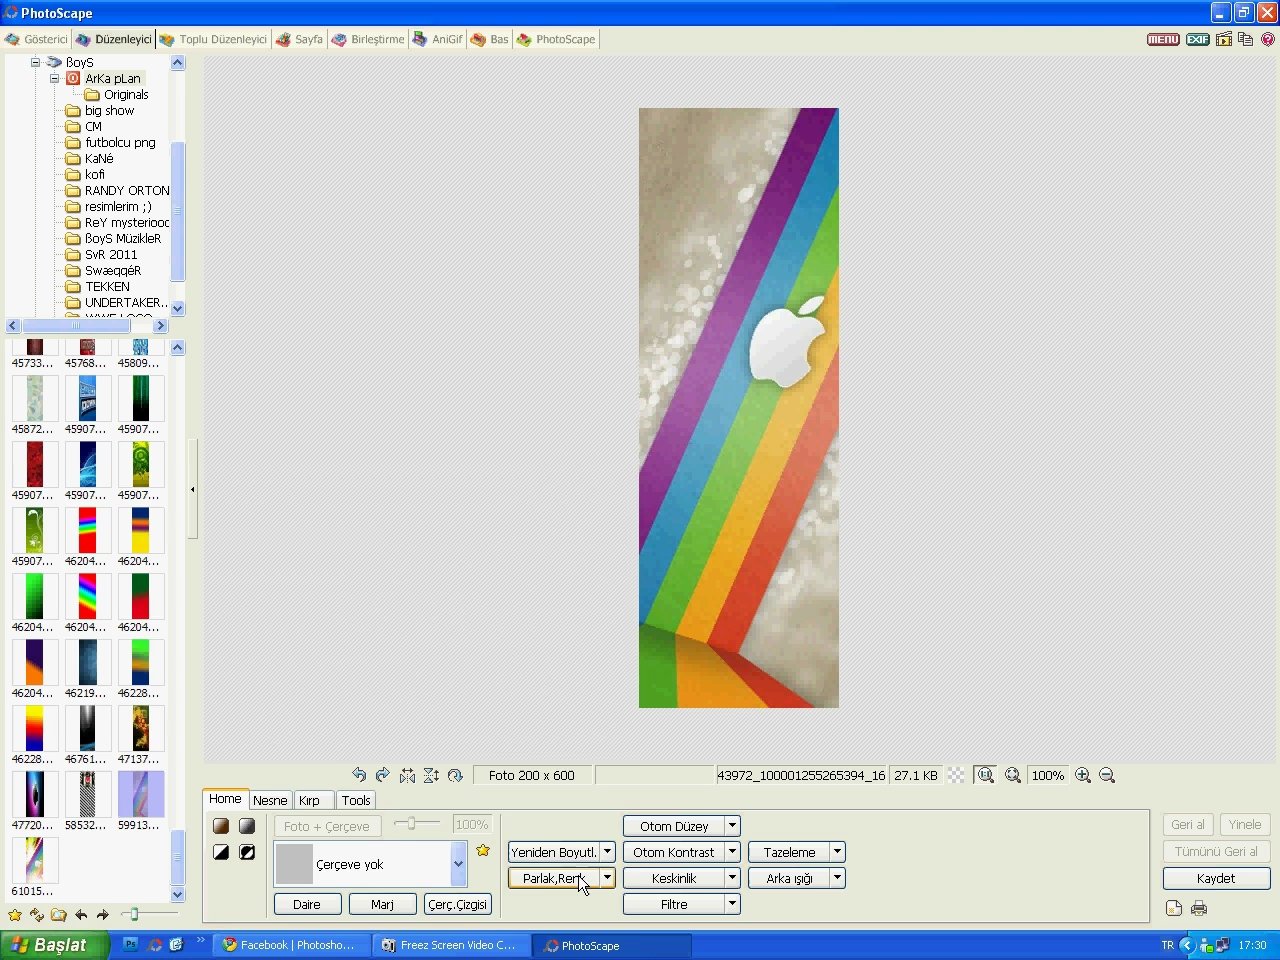Click the help question mark icon

point(1268,39)
